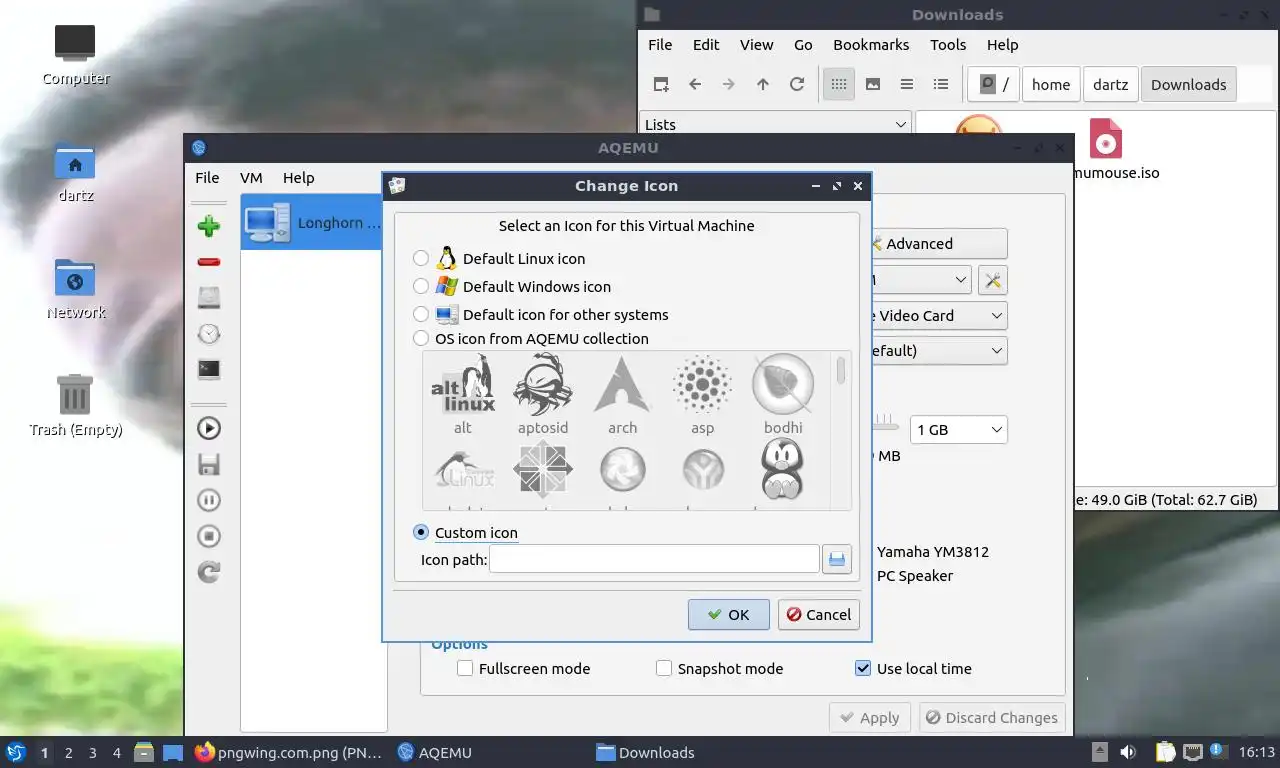Select Default Linux icon radio button
The image size is (1280, 768).
point(421,258)
